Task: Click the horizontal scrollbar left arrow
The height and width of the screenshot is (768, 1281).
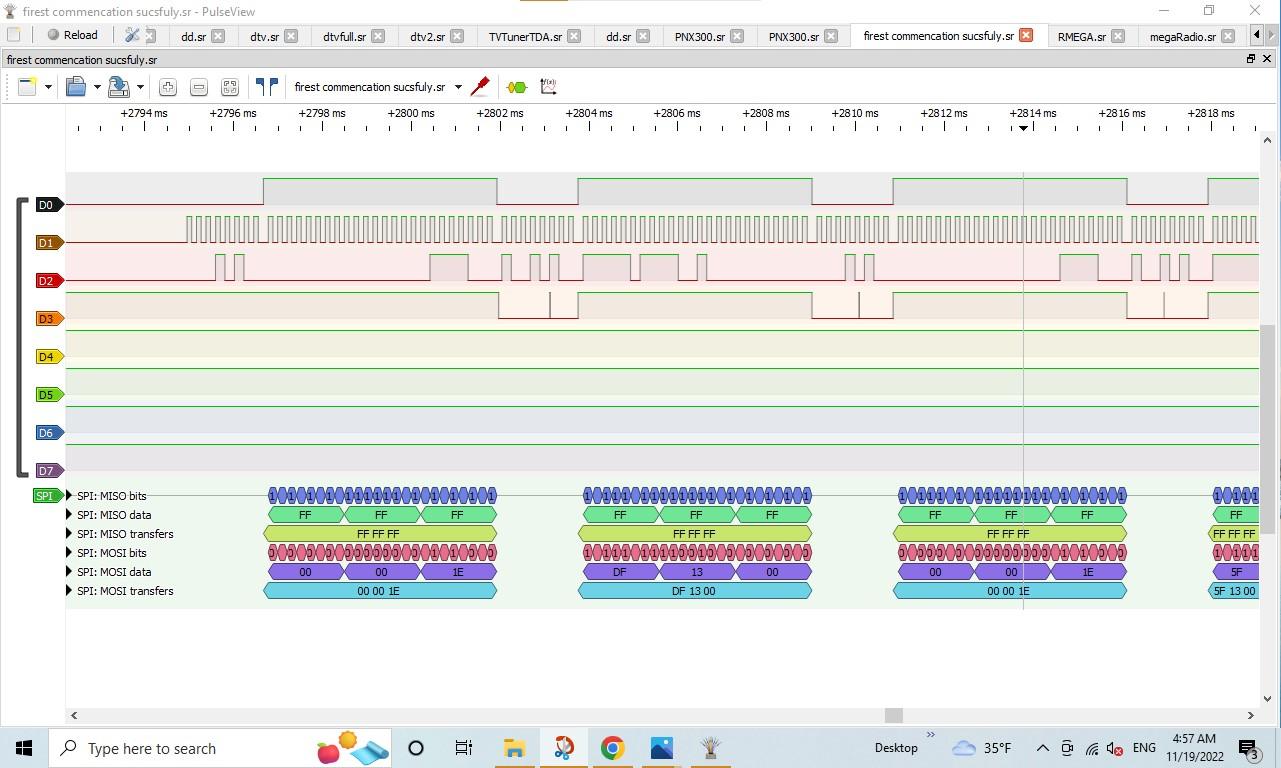Action: [x=74, y=715]
